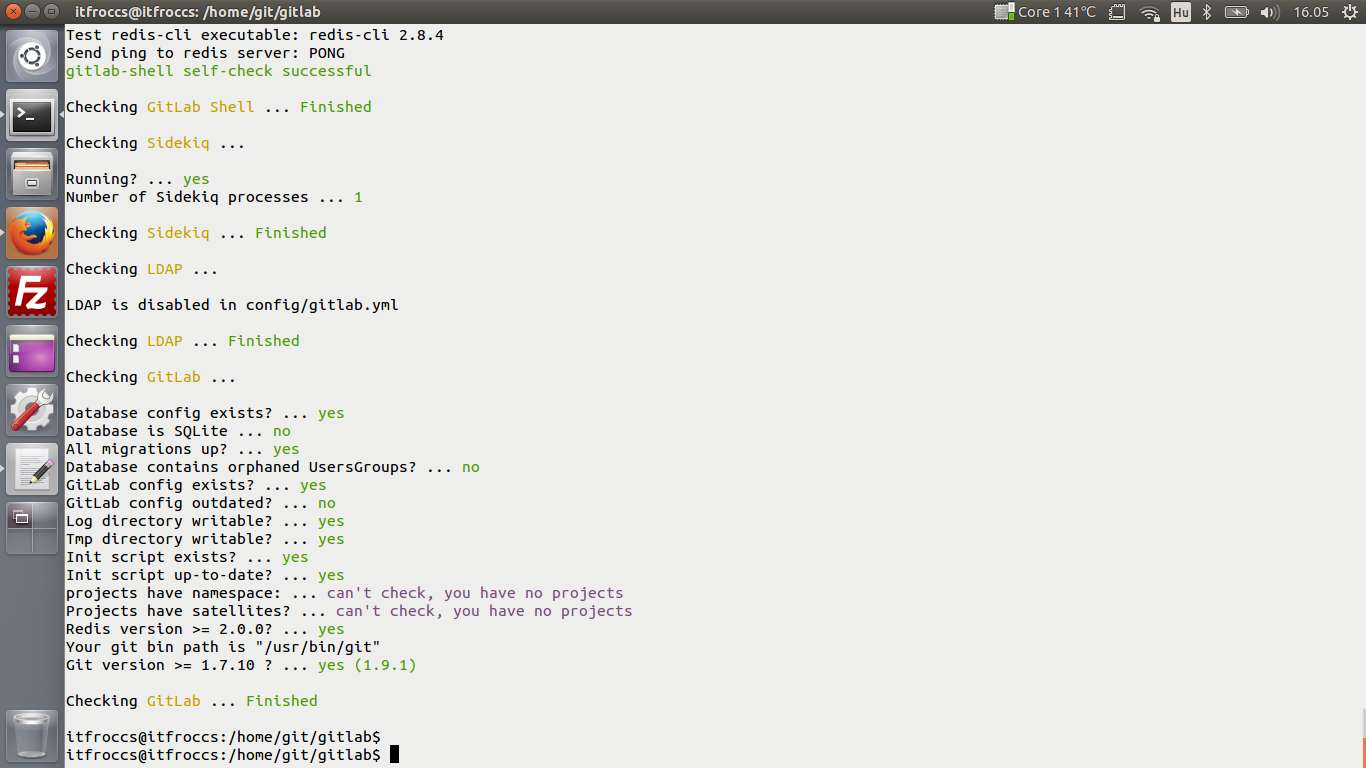Launch Firefox from the launcher
Viewport: 1366px width, 768px height.
pos(31,232)
